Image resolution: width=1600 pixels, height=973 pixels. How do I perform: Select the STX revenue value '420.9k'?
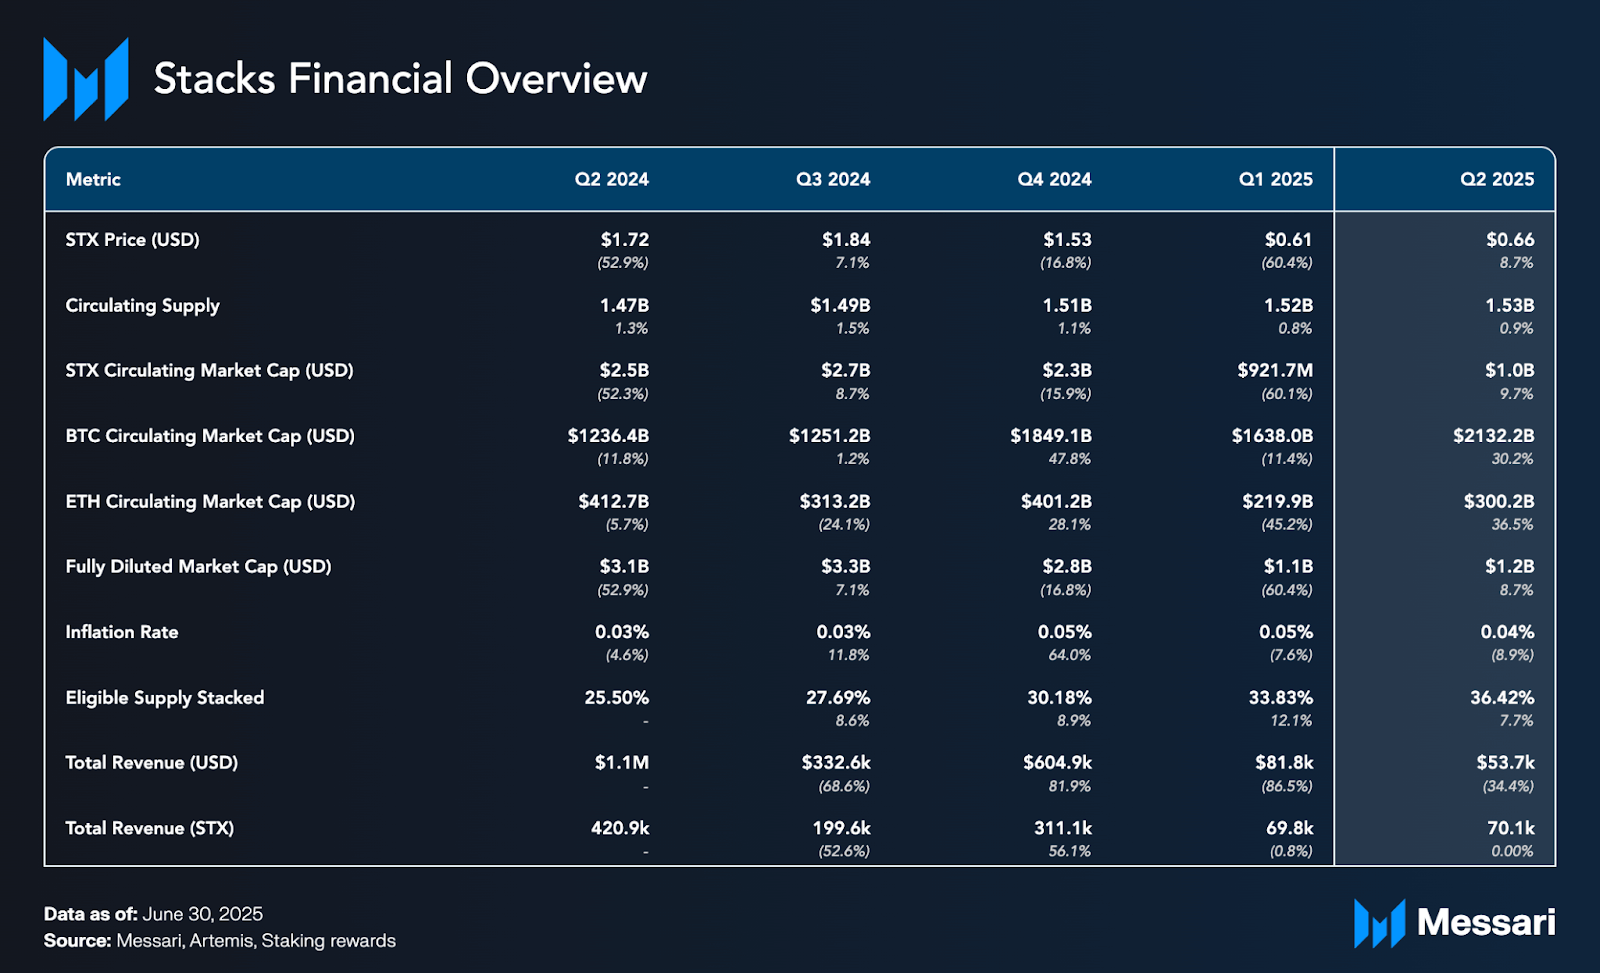pyautogui.click(x=620, y=828)
